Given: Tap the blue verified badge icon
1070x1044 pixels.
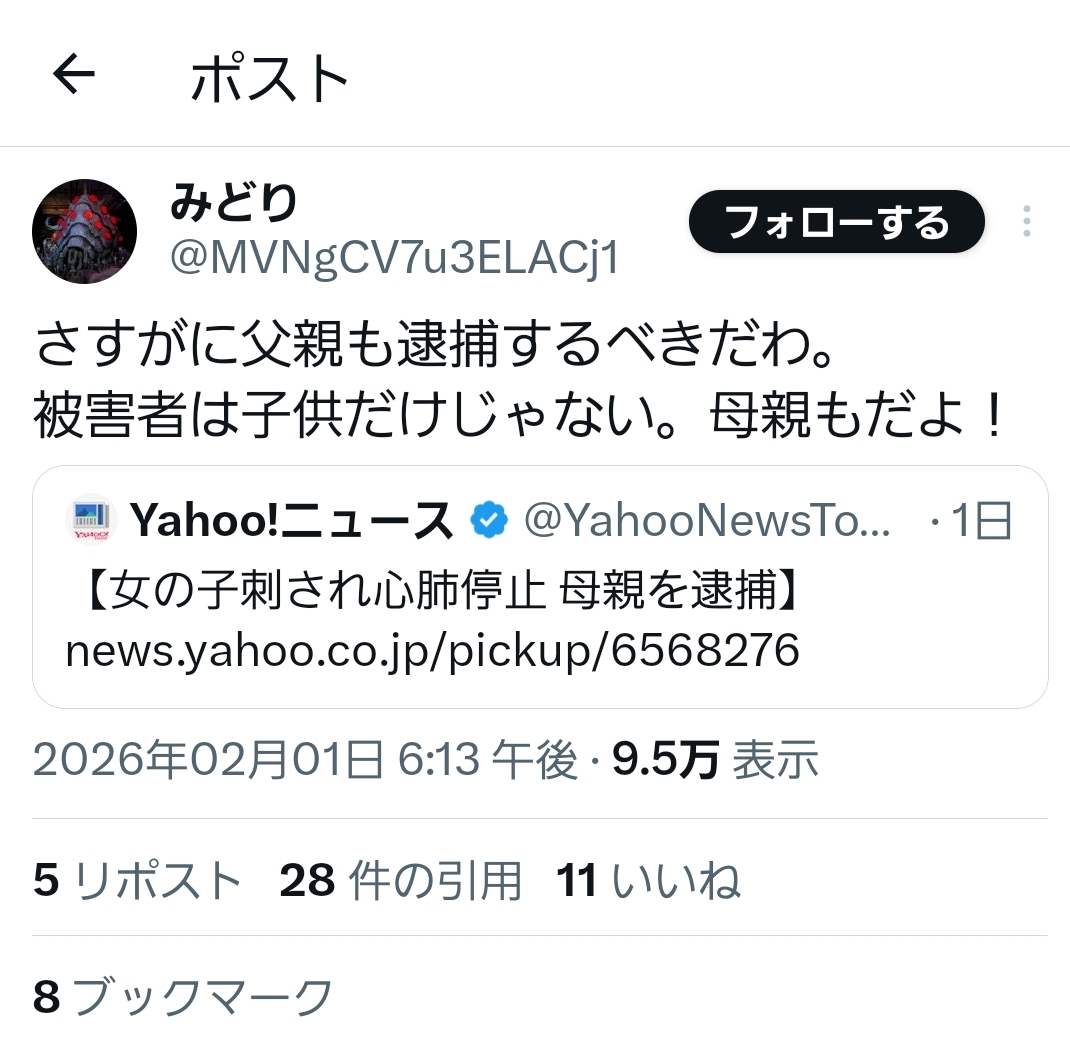Looking at the screenshot, I should tap(489, 520).
